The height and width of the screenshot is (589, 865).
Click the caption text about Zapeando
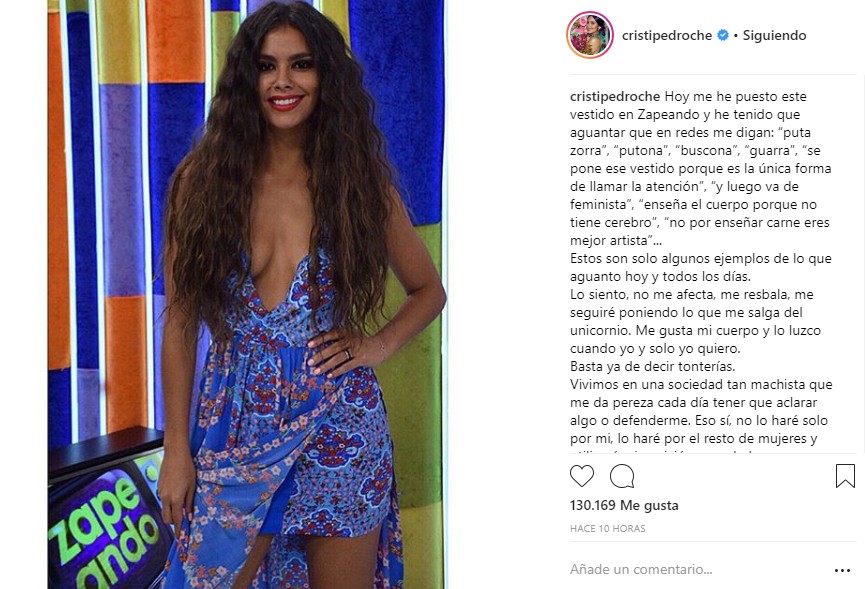pos(701,168)
